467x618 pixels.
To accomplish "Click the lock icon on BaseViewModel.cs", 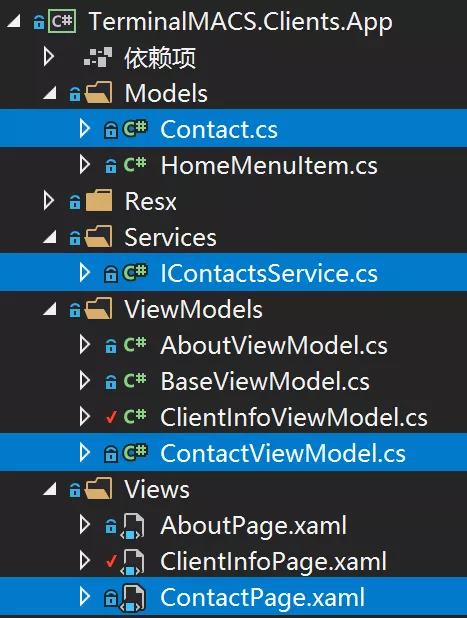I will coord(111,382).
